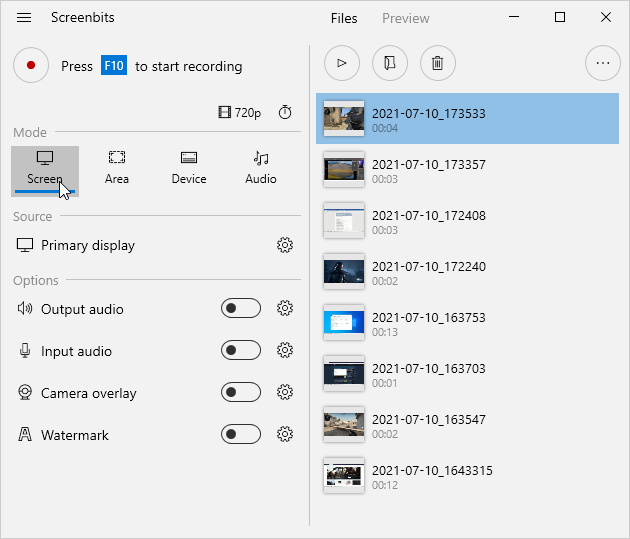Switch to the Files tab
This screenshot has width=630, height=539.
[x=344, y=18]
